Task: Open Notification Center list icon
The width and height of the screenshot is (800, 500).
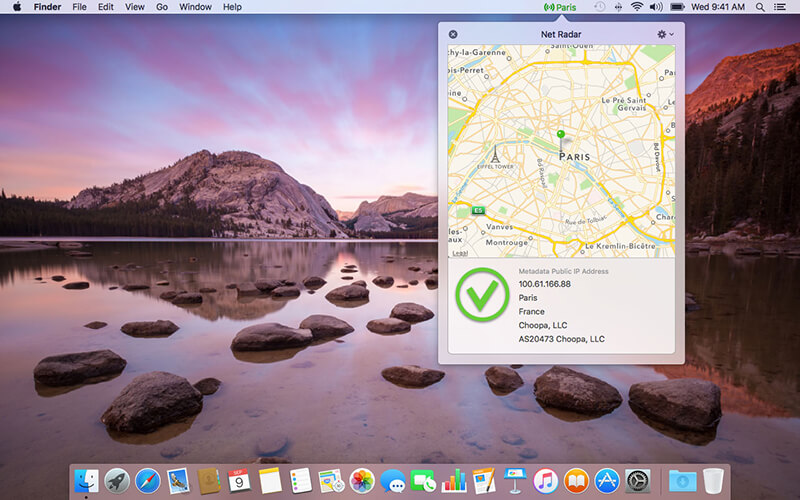Action: click(x=780, y=7)
